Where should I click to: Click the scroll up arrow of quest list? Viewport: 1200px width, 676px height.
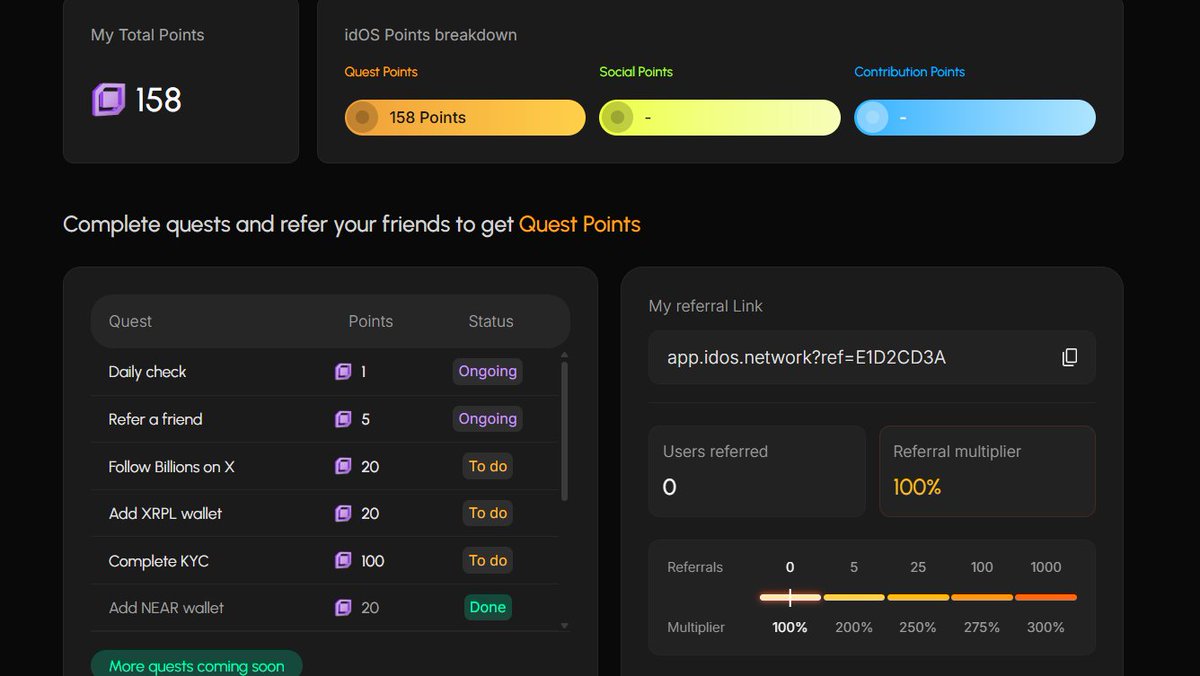(565, 355)
